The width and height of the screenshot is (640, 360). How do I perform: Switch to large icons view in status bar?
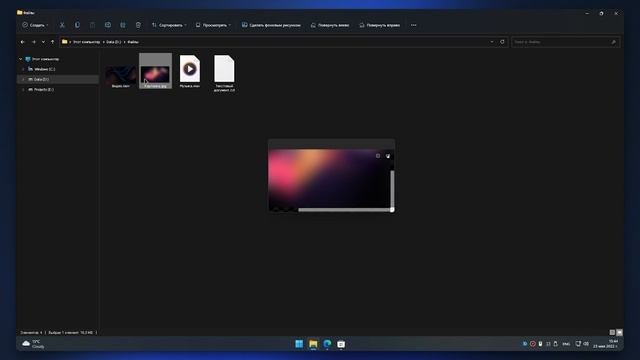point(619,333)
